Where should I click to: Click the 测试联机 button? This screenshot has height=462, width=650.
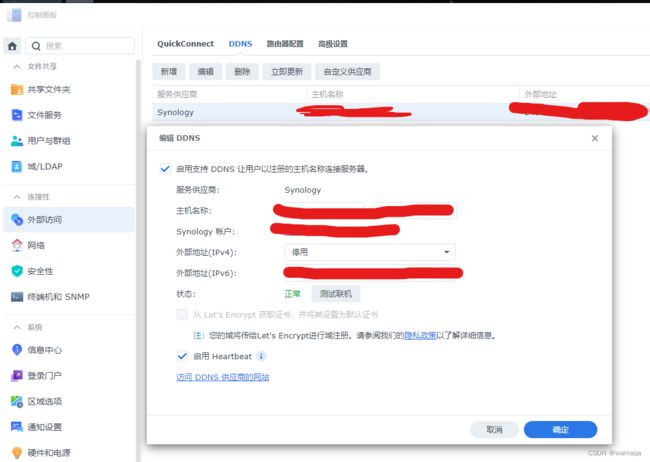click(336, 294)
